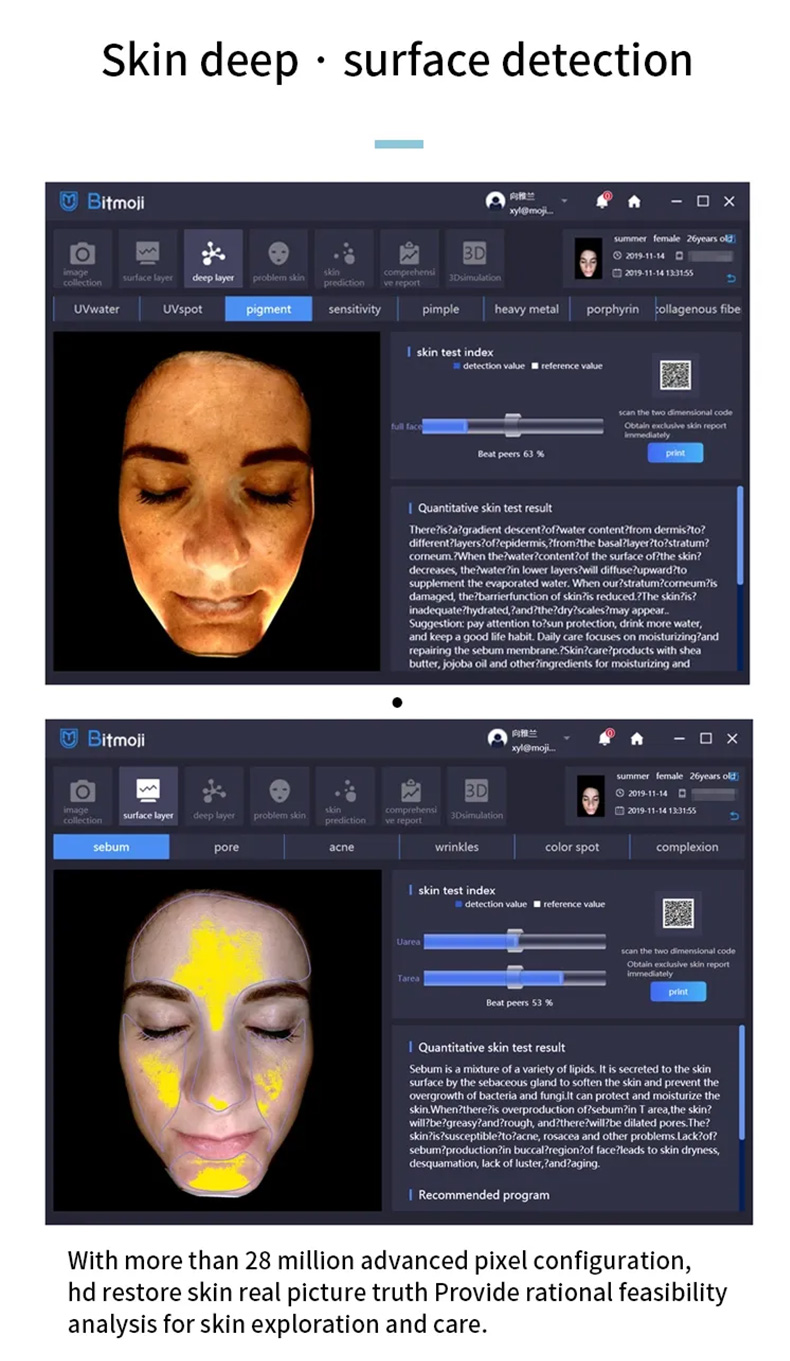Expand account dropdown arrow in the sebum window
The height and width of the screenshot is (1361, 790).
click(566, 738)
